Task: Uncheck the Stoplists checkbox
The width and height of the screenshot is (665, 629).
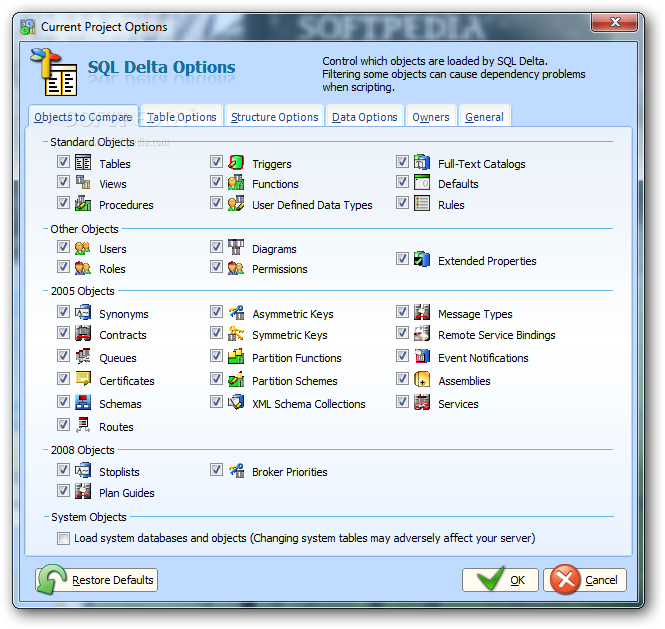Action: coord(63,470)
